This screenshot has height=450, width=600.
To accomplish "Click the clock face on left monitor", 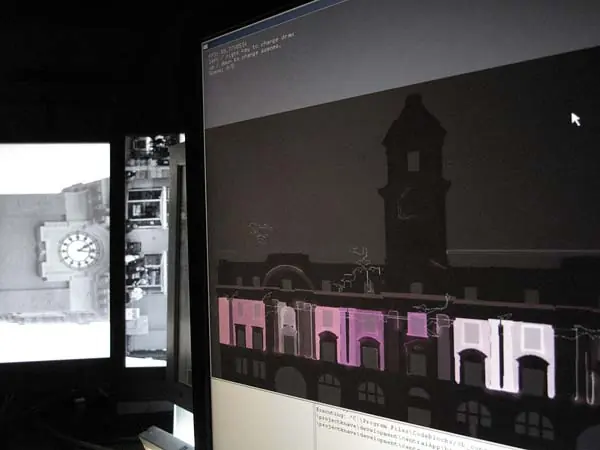I will click(x=78, y=250).
